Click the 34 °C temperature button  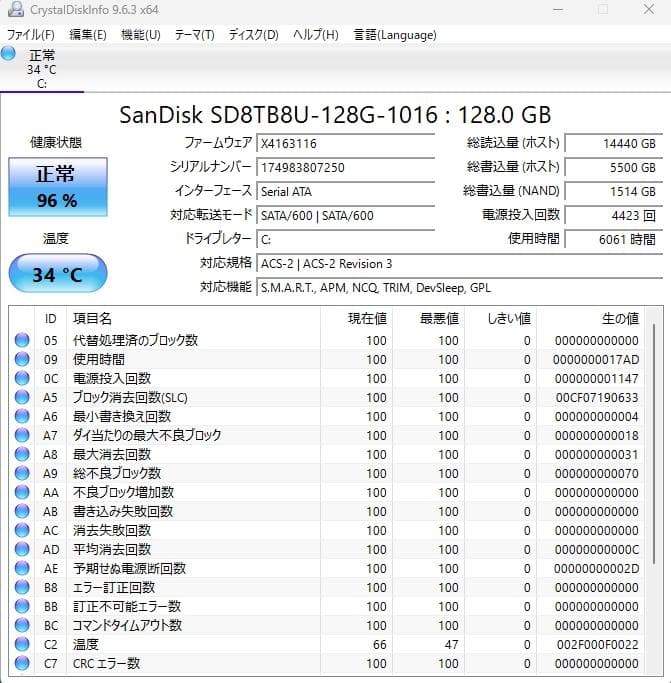[x=58, y=274]
